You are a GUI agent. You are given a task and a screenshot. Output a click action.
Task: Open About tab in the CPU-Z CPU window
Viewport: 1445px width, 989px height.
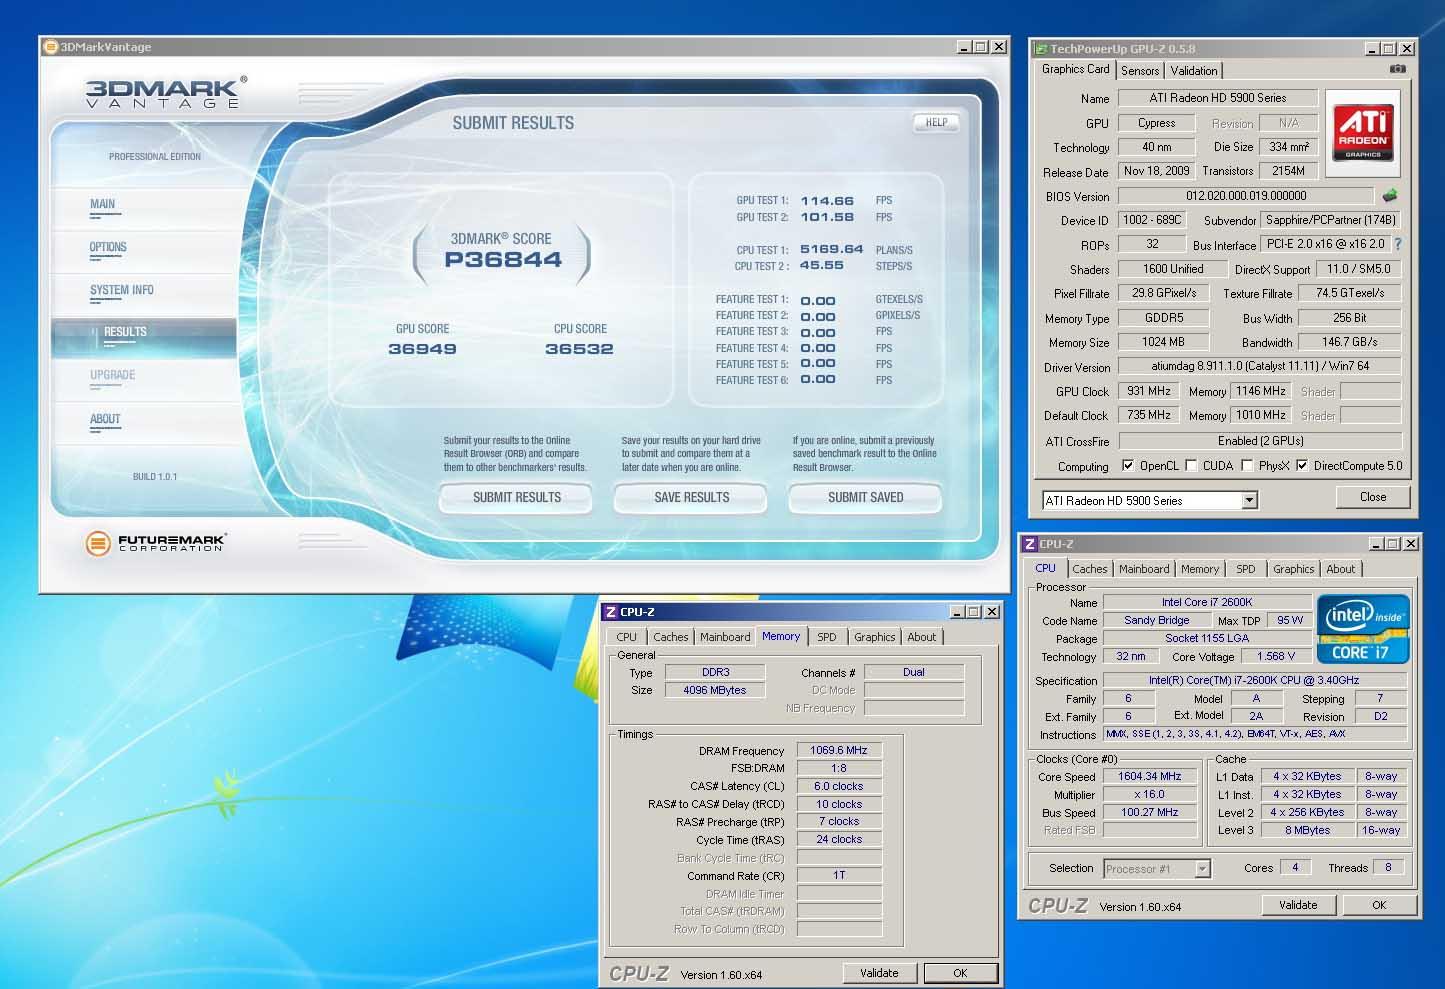[1340, 569]
